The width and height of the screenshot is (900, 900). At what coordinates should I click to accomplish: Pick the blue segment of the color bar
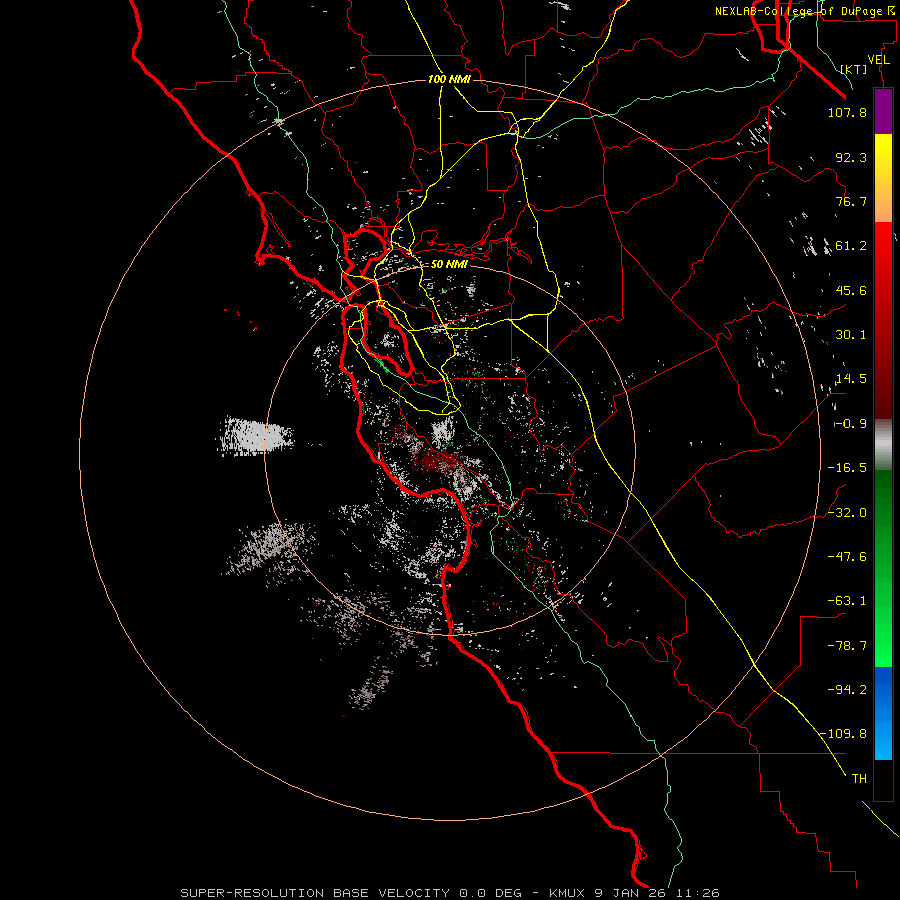click(x=883, y=713)
